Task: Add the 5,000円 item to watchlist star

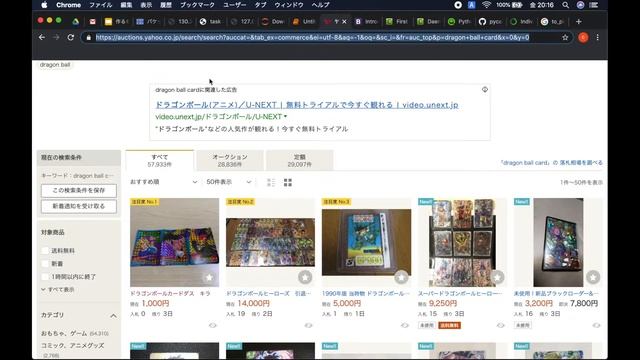Action: 401,278
